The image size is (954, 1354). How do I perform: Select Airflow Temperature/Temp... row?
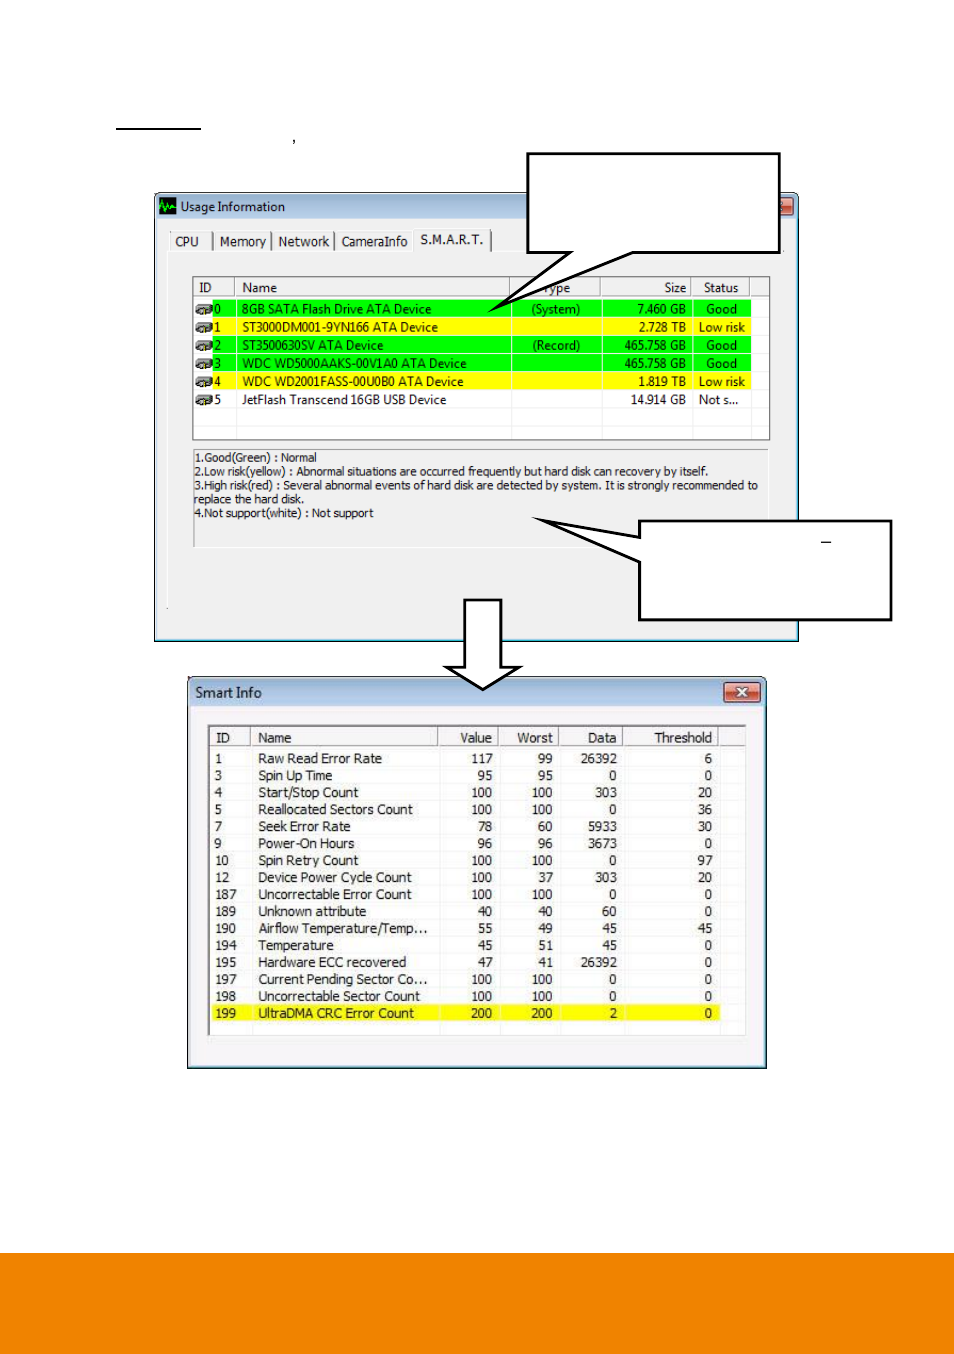[x=464, y=928]
